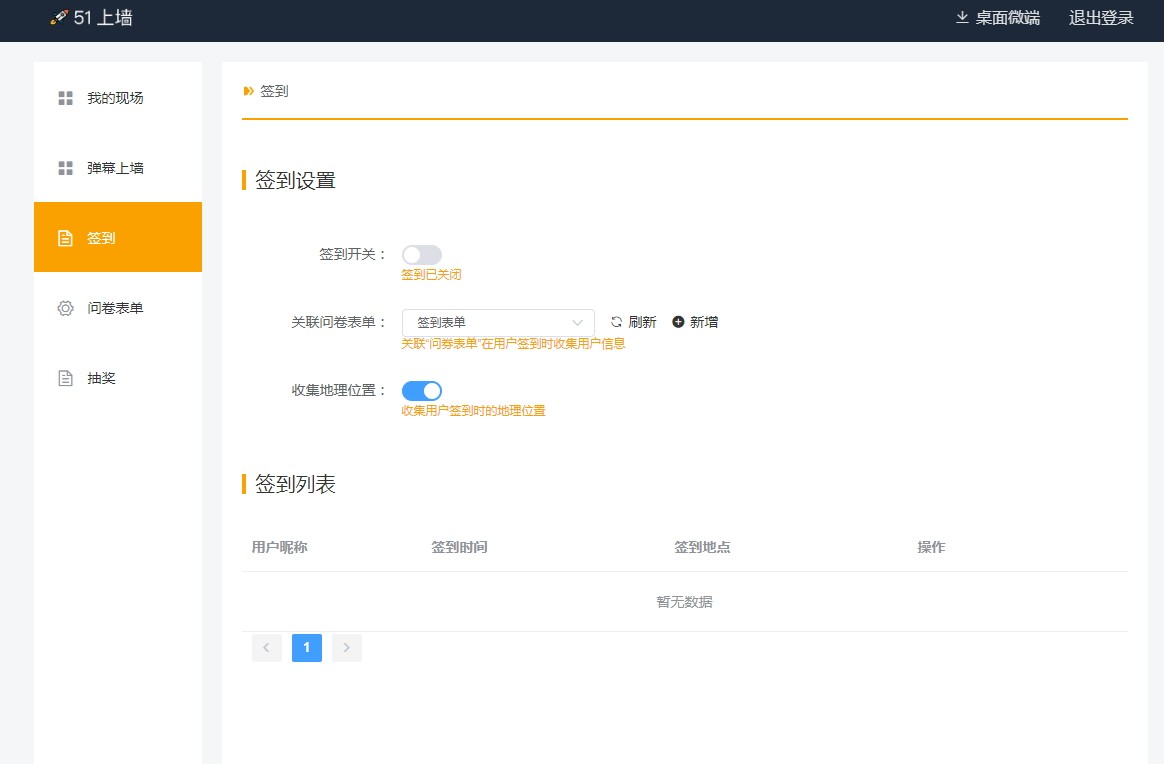Switch to the 抽奖 menu item

point(118,378)
